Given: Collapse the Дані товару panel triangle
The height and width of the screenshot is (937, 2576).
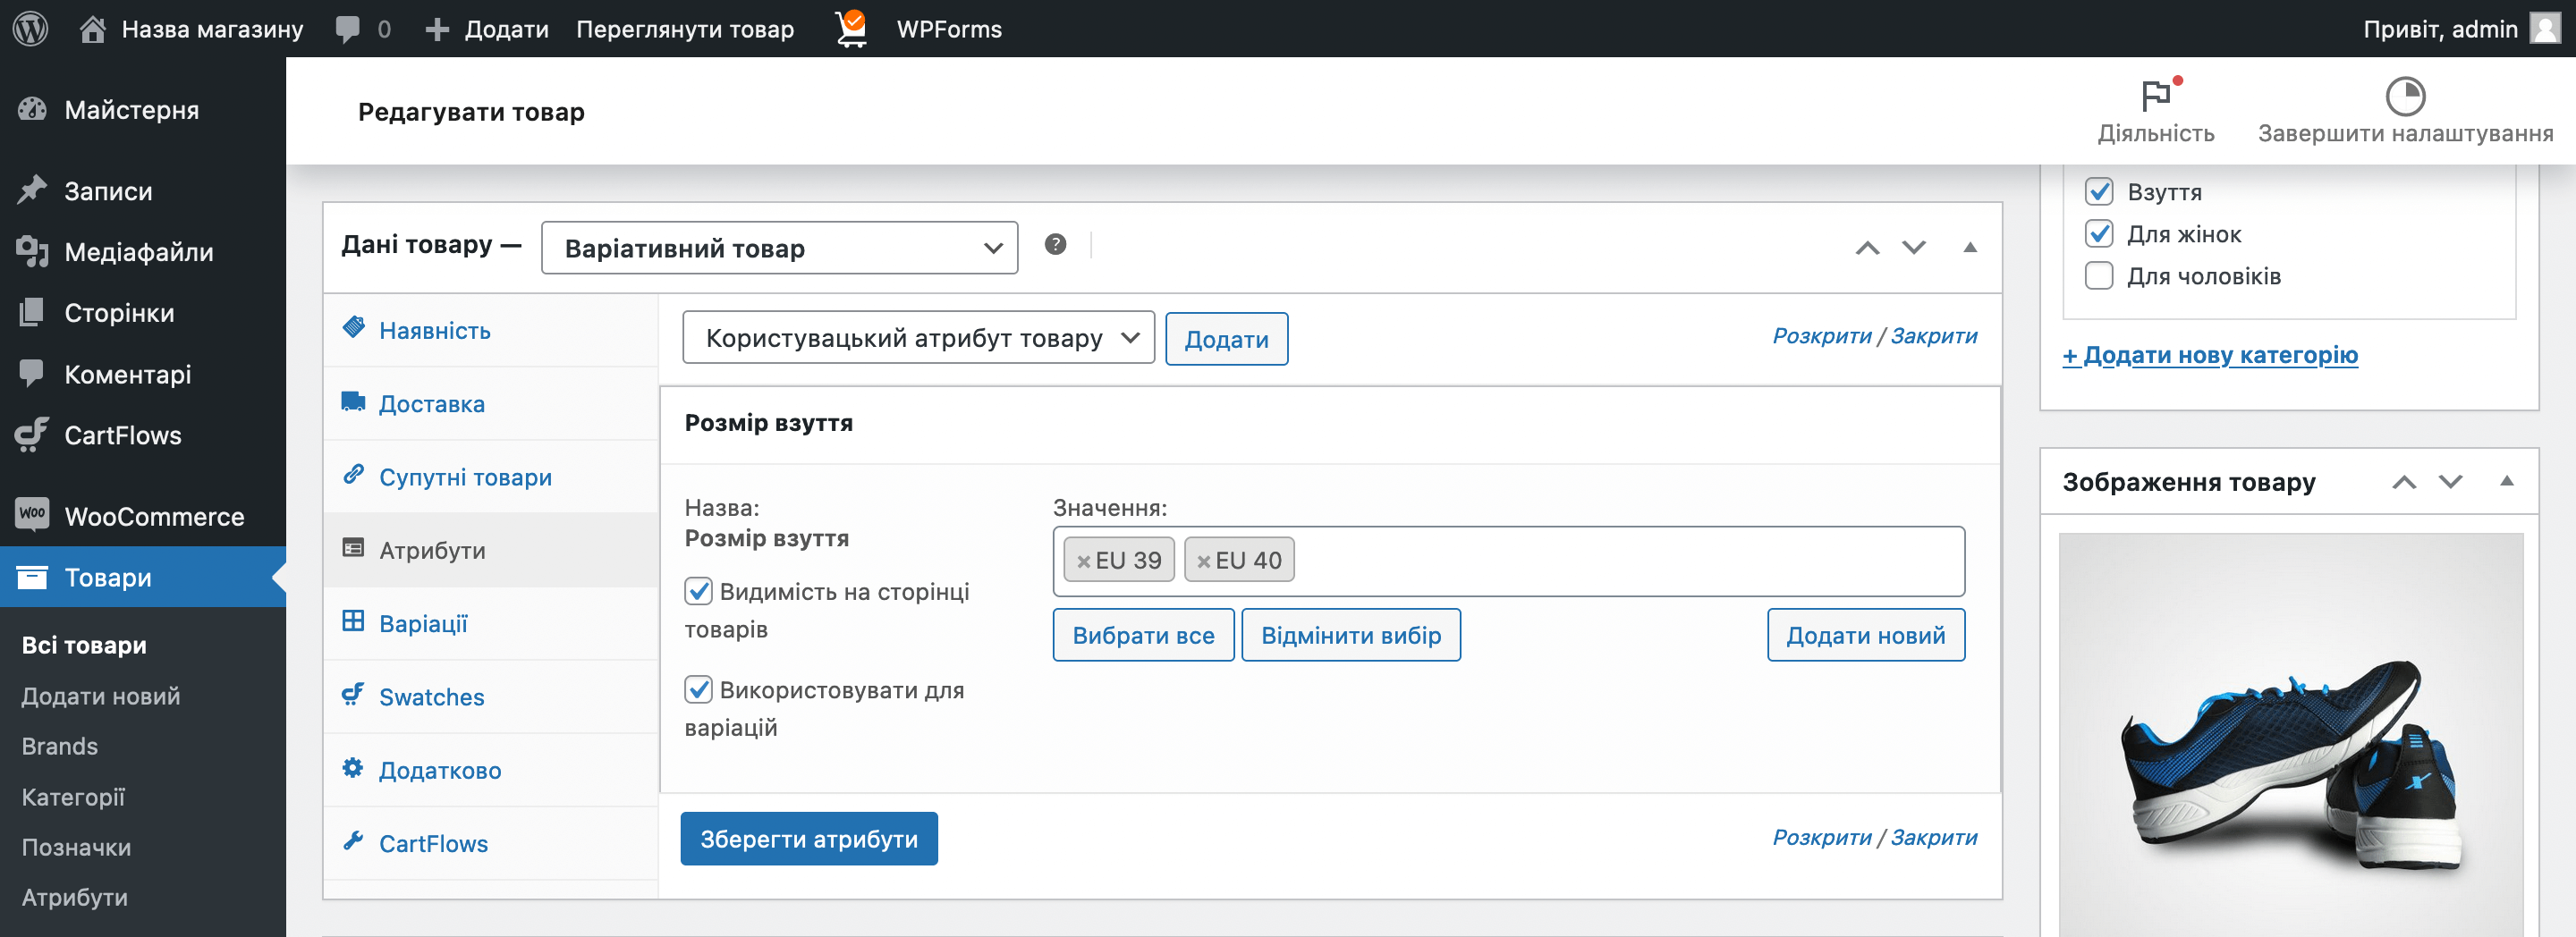Looking at the screenshot, I should [1969, 247].
